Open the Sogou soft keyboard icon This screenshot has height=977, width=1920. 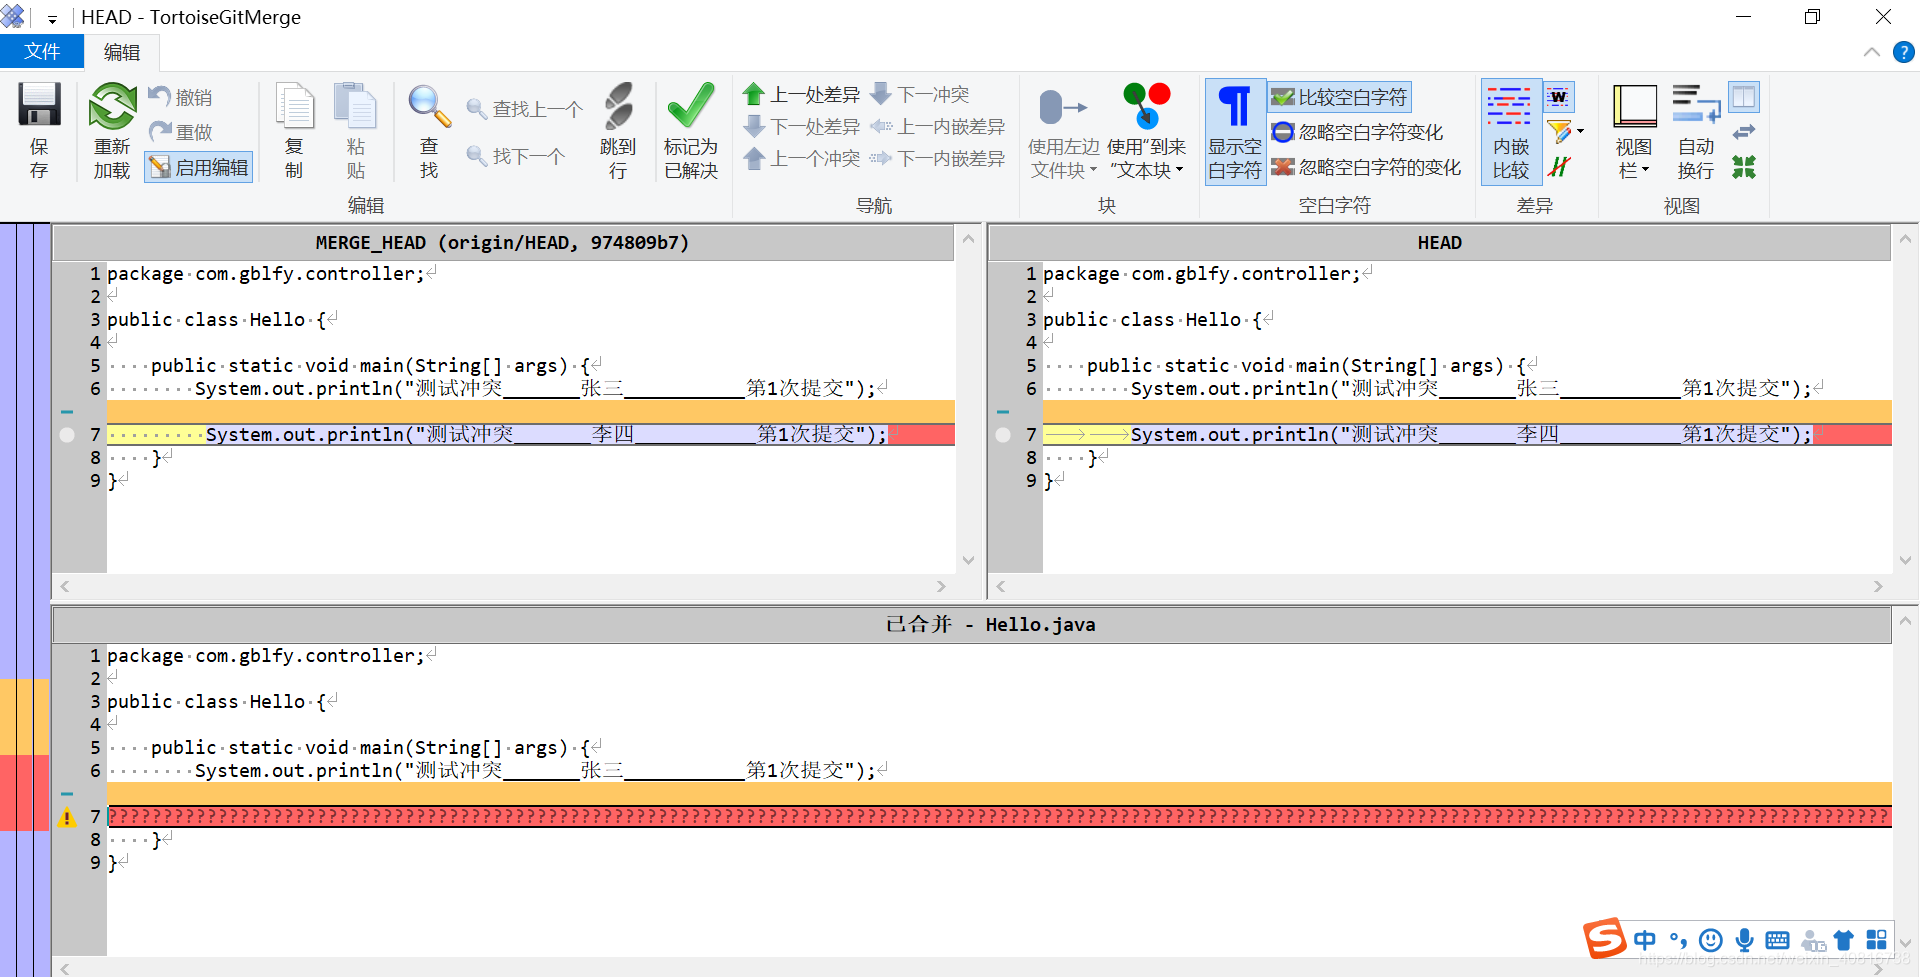pos(1777,940)
